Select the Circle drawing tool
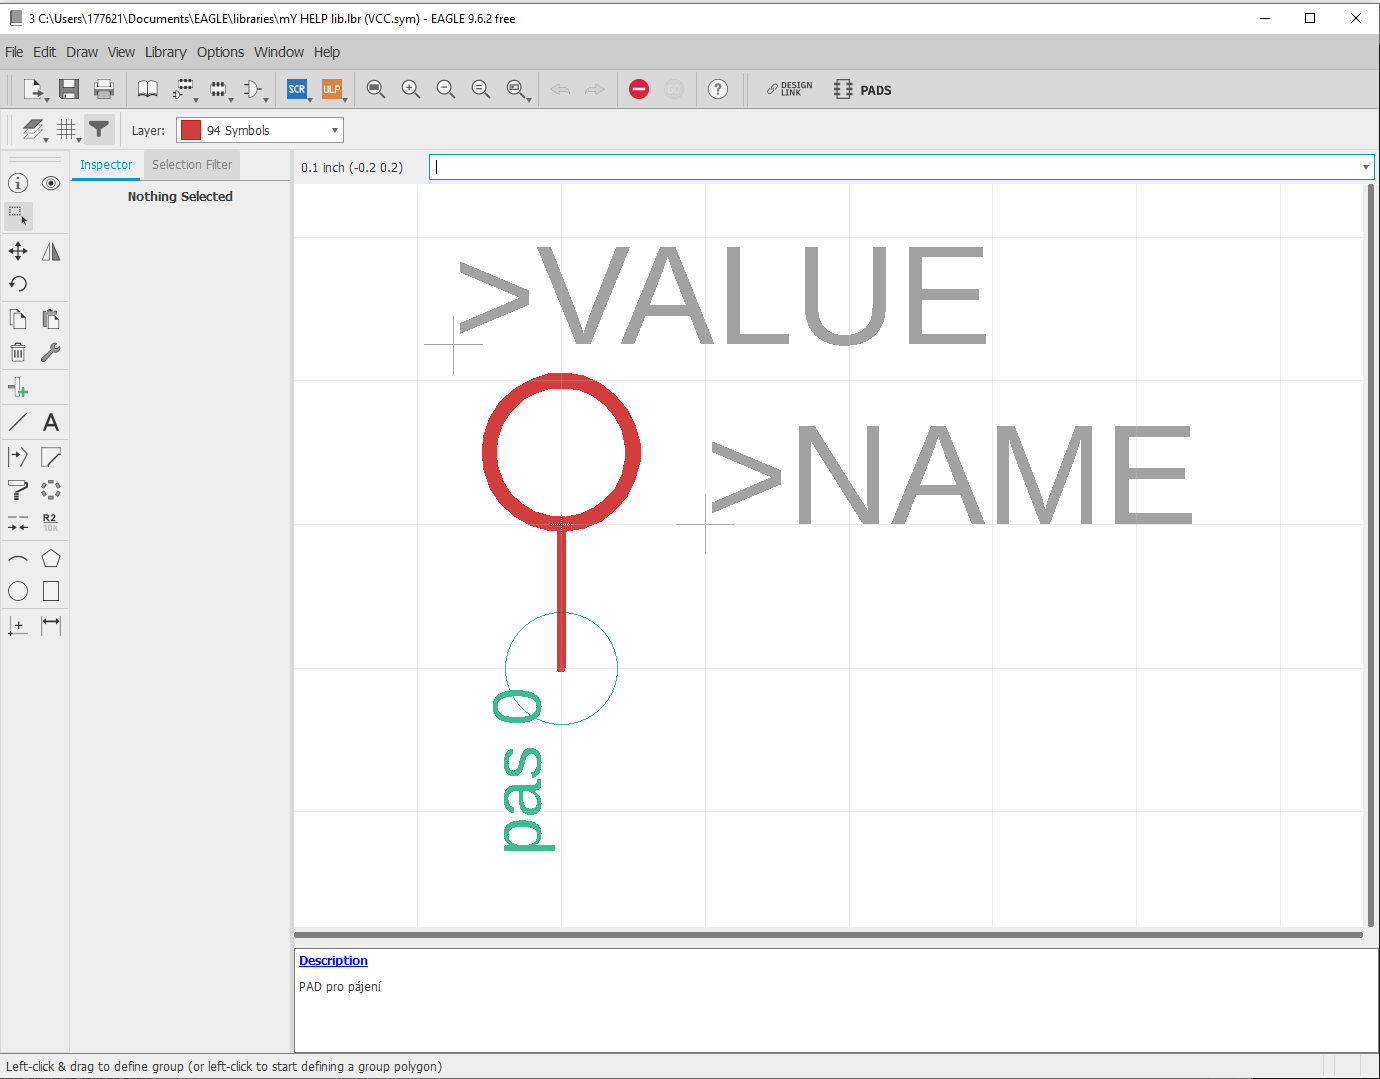 tap(18, 591)
